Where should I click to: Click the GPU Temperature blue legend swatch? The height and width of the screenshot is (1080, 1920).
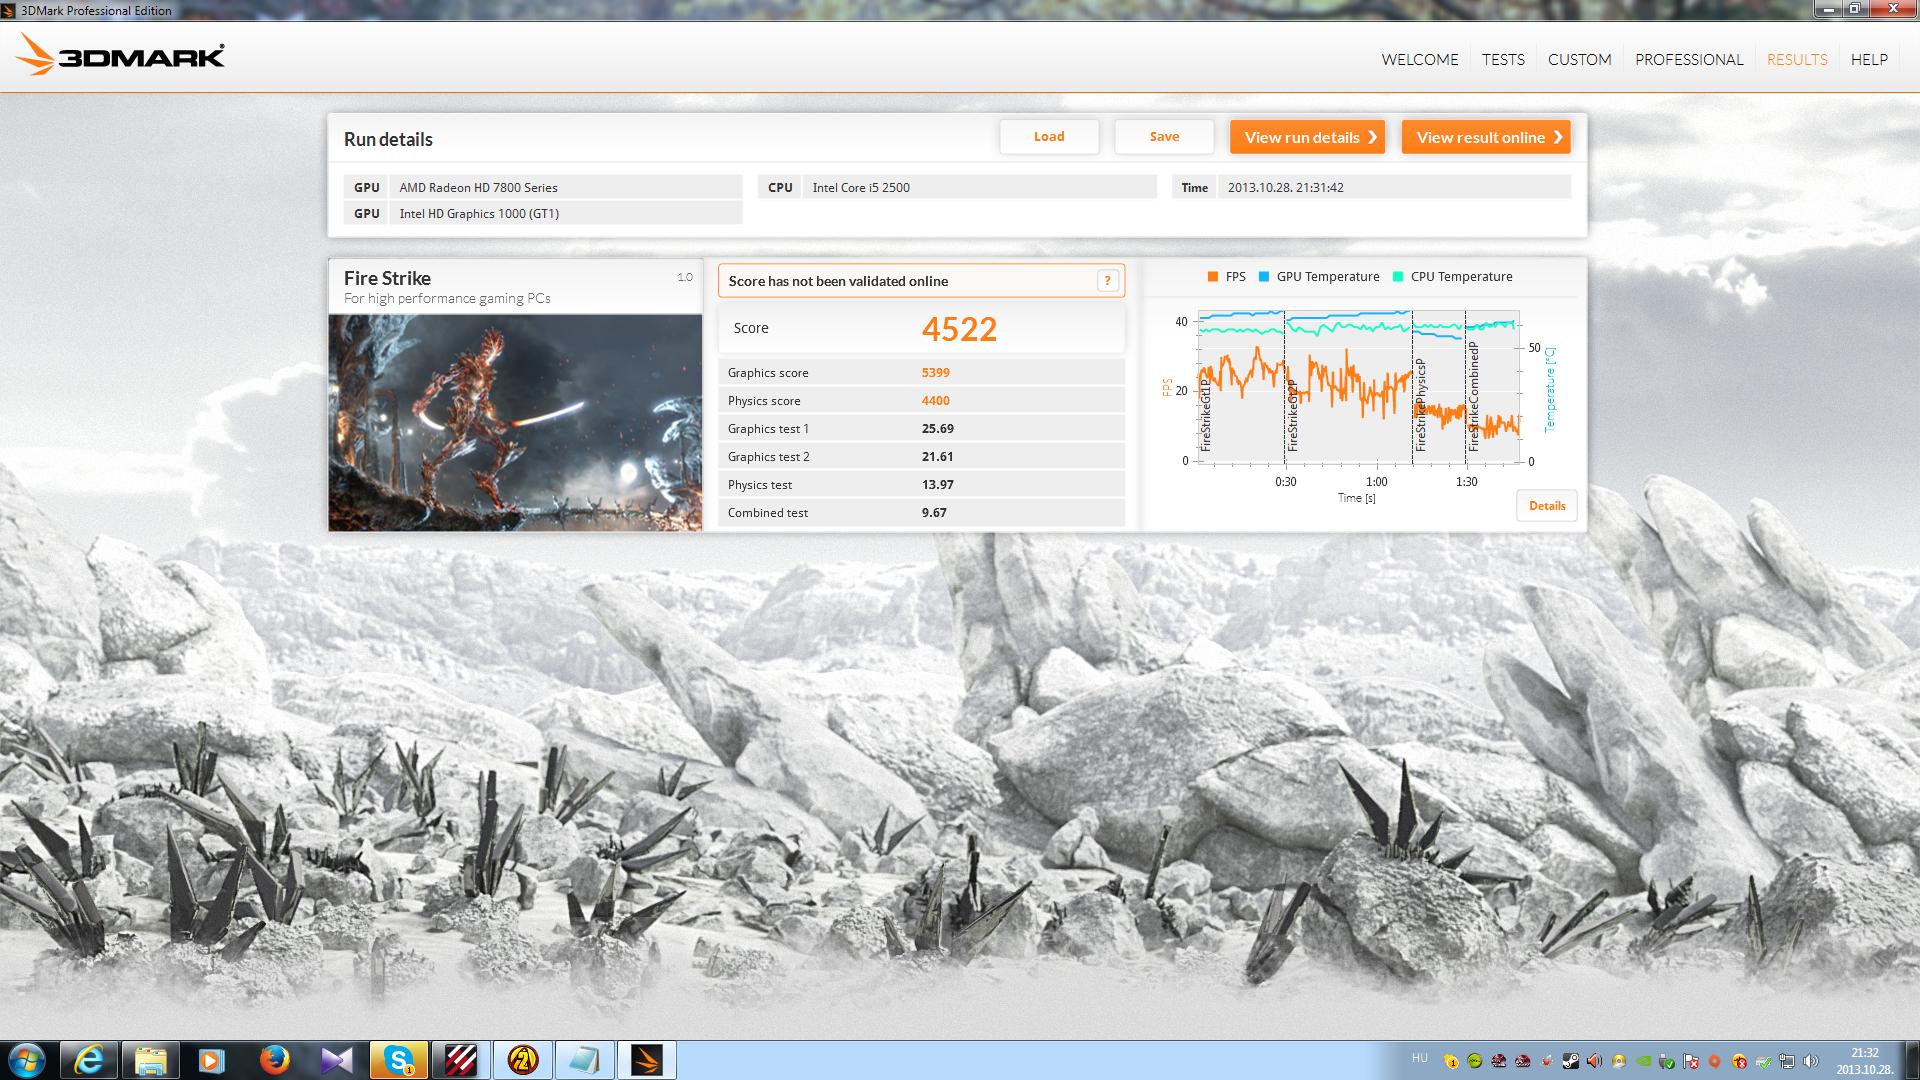1264,277
